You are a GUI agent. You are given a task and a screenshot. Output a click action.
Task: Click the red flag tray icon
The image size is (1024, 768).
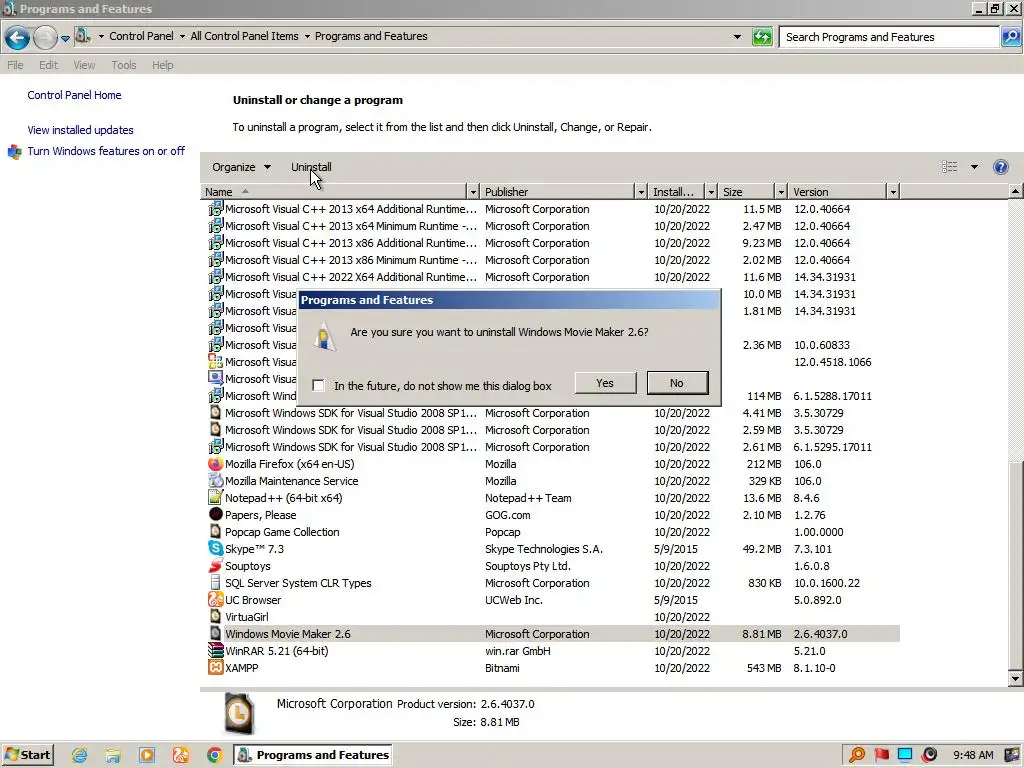pyautogui.click(x=882, y=755)
